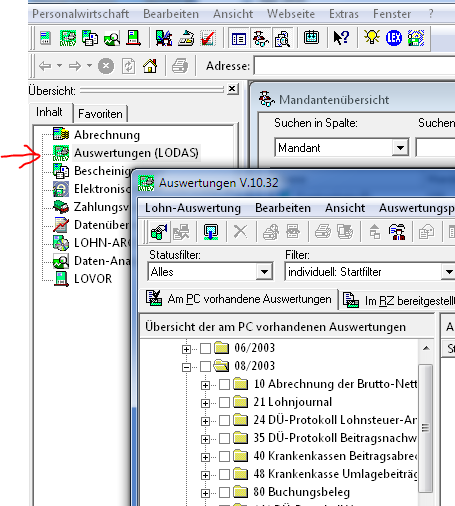Expand the 06/2003 tree node
Image resolution: width=455 pixels, height=506 pixels.
186,349
